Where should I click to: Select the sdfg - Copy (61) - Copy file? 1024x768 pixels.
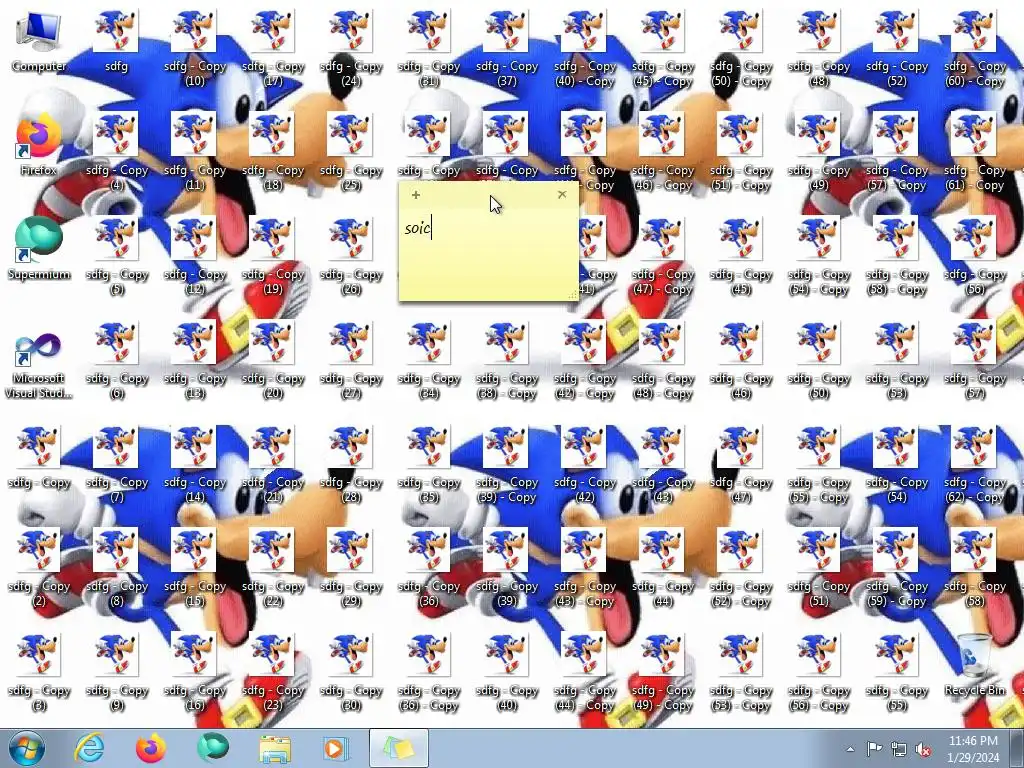[x=974, y=152]
